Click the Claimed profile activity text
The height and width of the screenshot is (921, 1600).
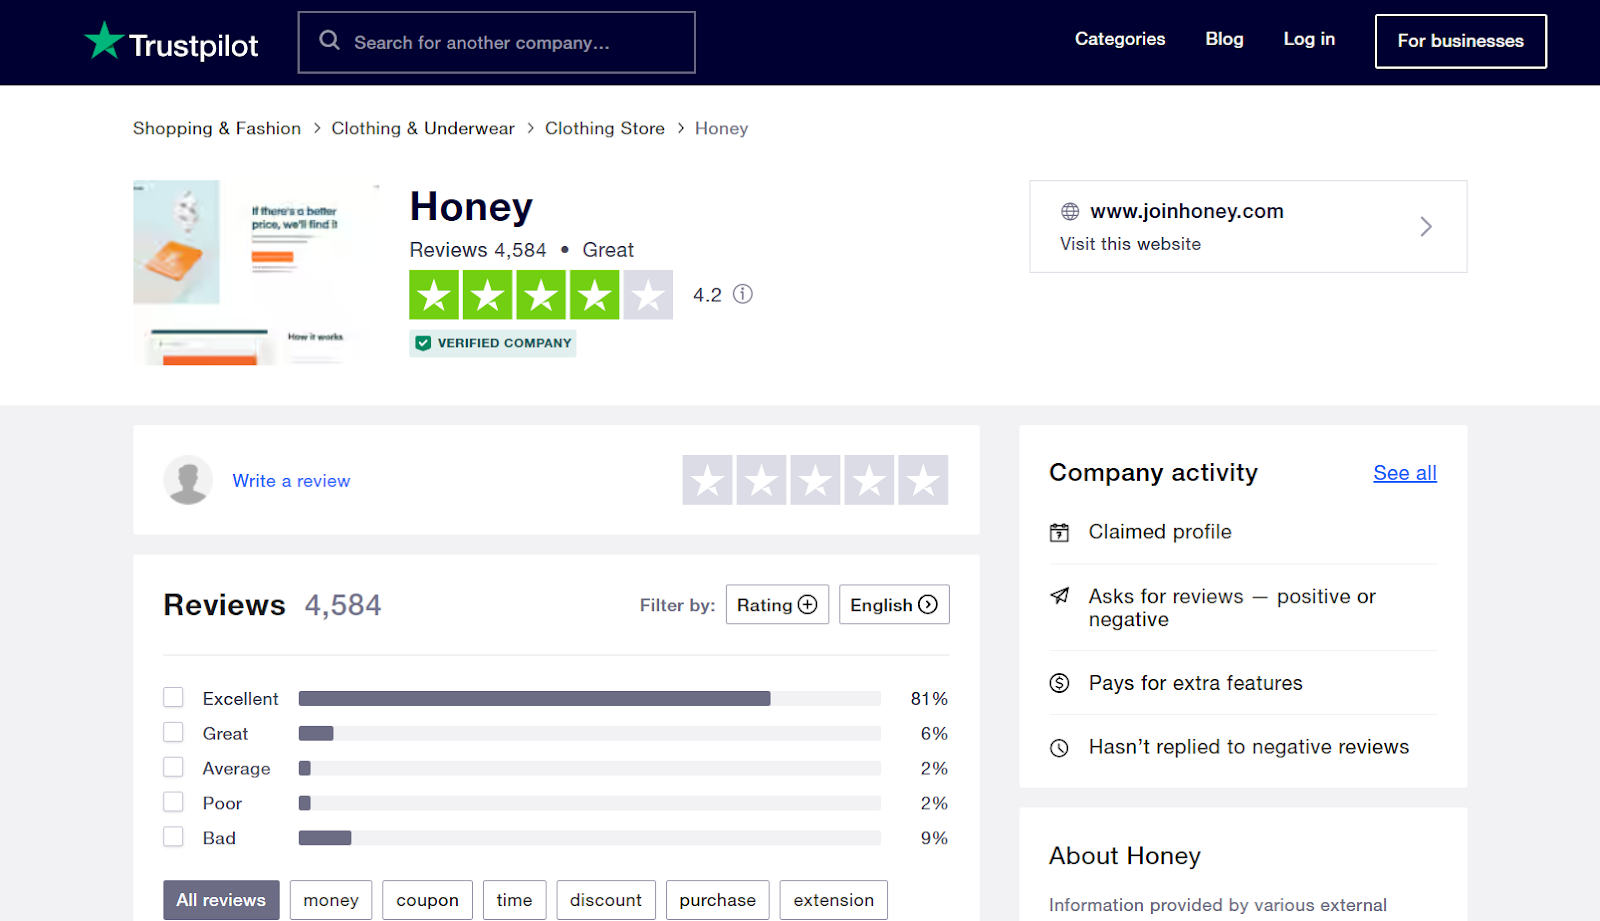coord(1160,532)
